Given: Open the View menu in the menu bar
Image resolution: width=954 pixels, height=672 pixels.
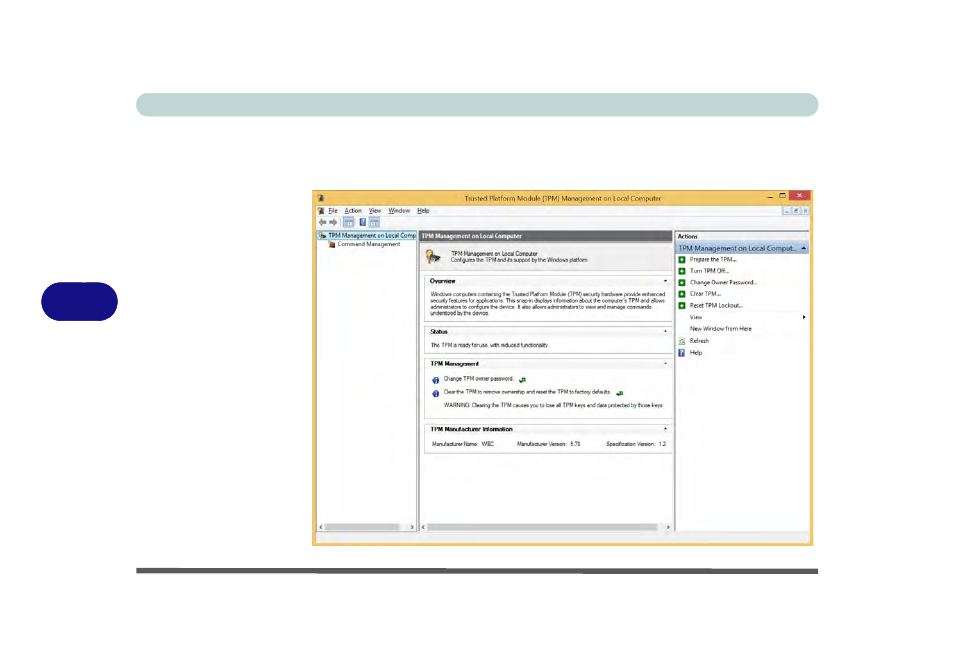Looking at the screenshot, I should [375, 211].
